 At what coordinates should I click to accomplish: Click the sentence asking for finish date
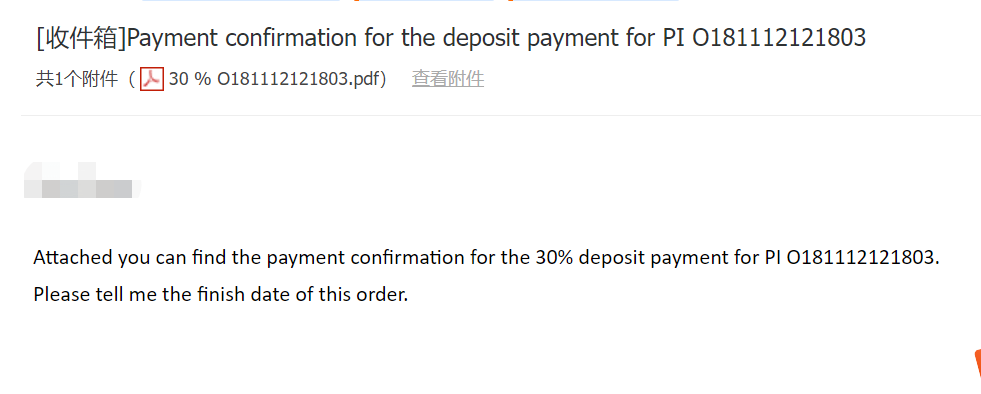pos(220,294)
